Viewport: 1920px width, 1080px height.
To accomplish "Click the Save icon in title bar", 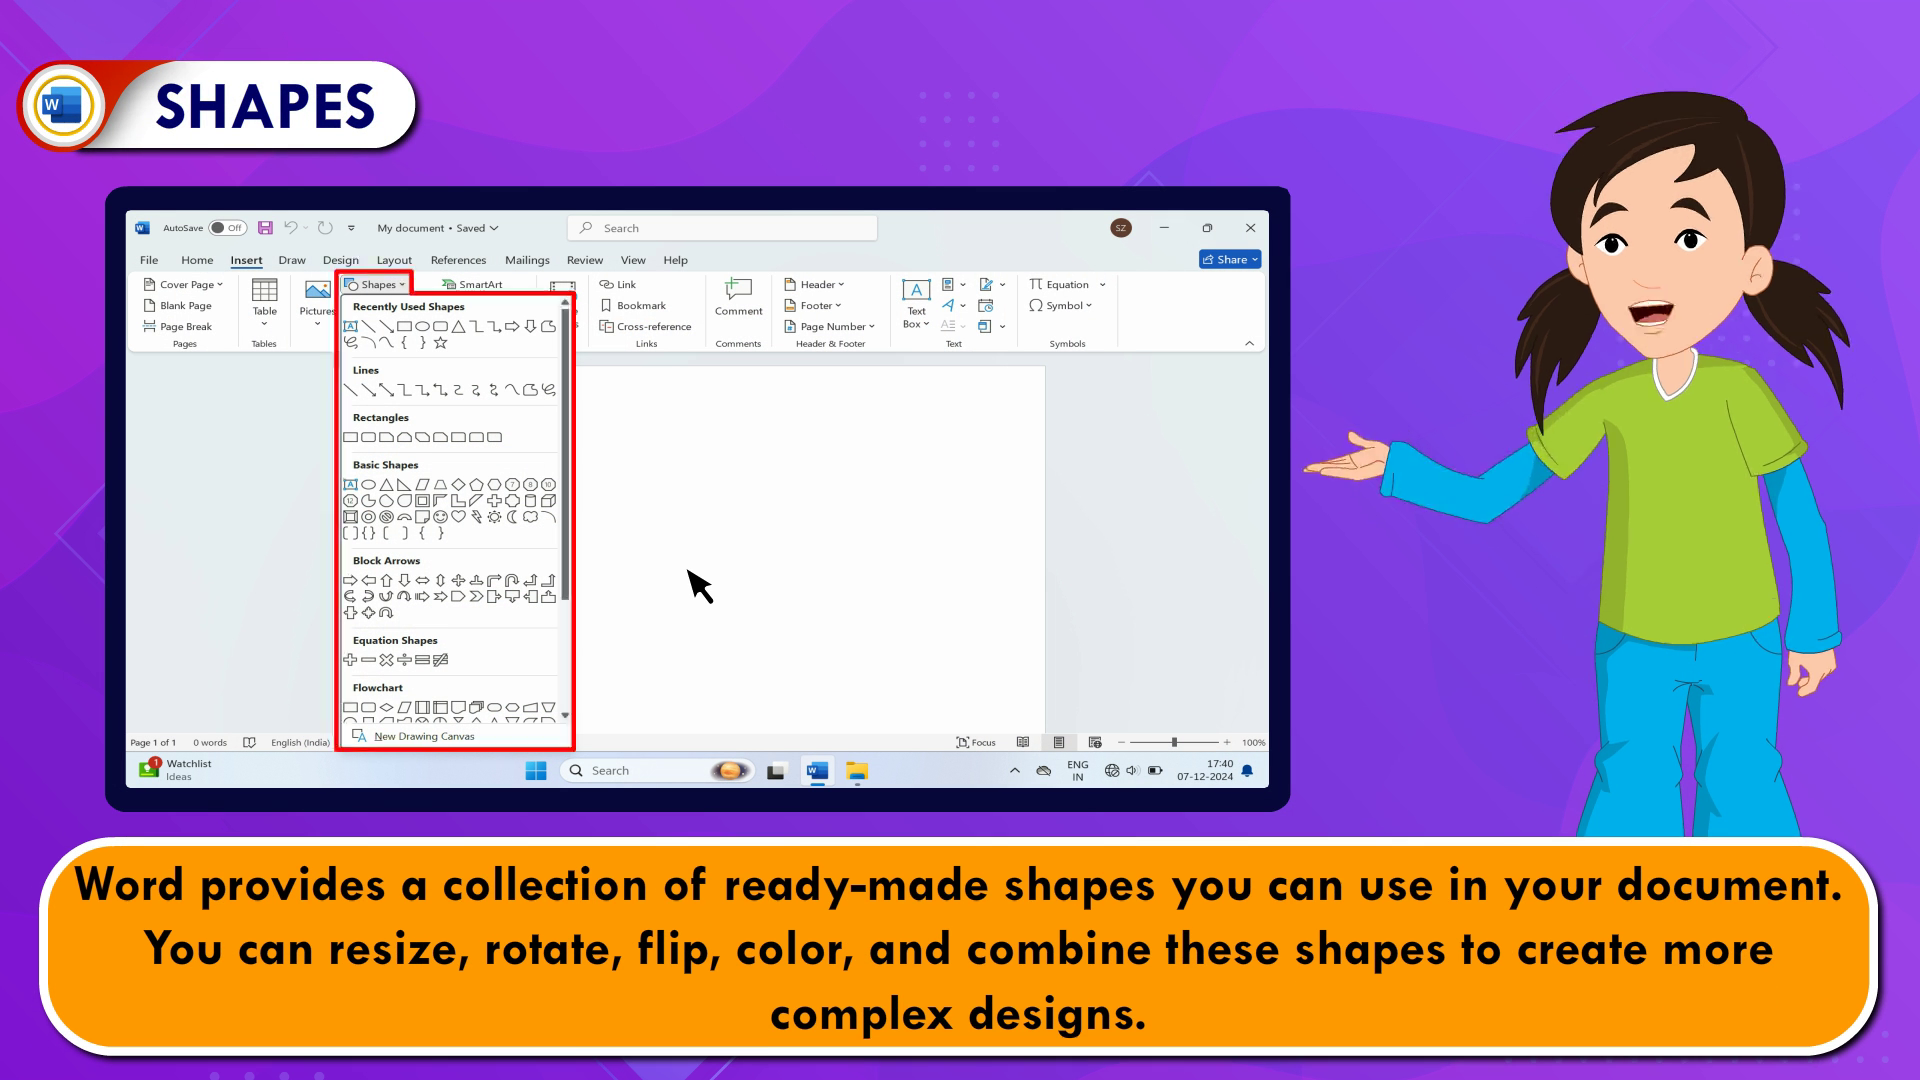I will click(265, 228).
